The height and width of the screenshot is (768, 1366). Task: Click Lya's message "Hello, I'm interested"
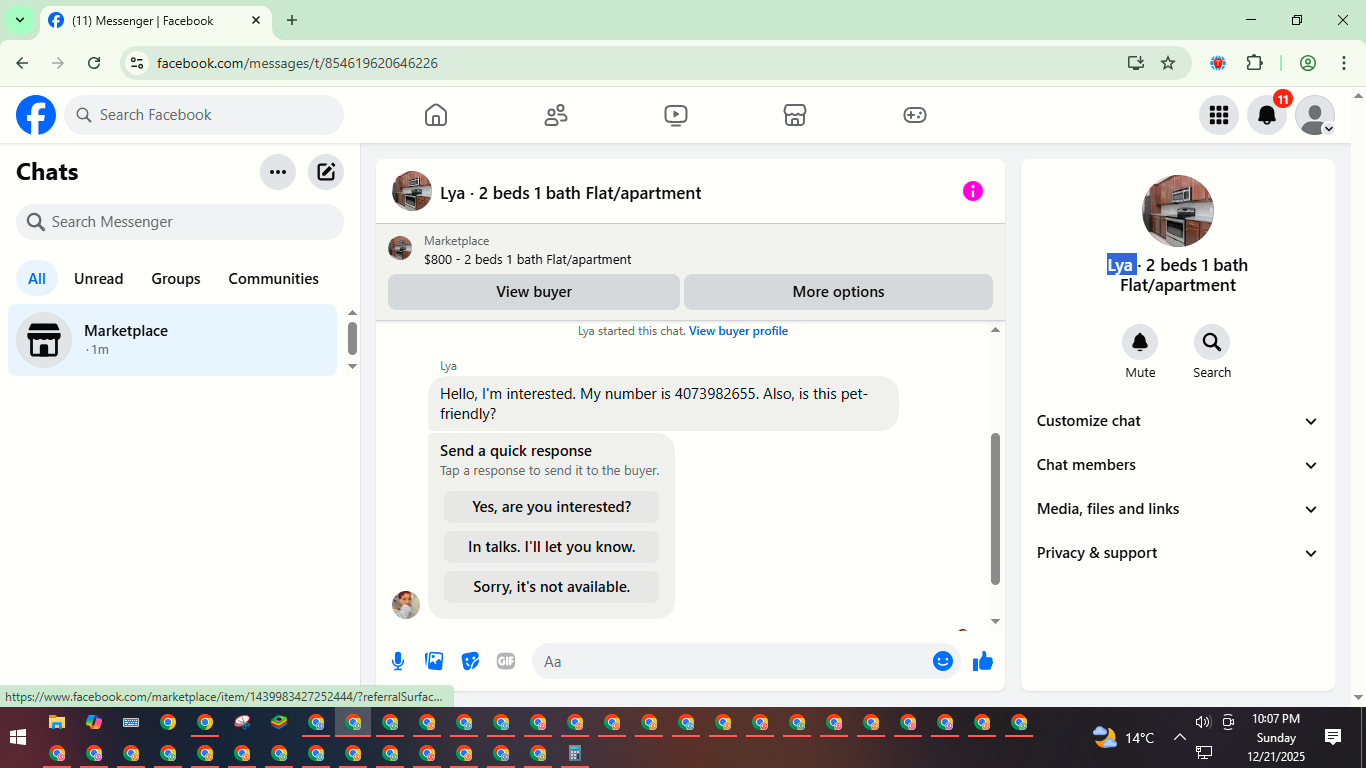pos(663,403)
